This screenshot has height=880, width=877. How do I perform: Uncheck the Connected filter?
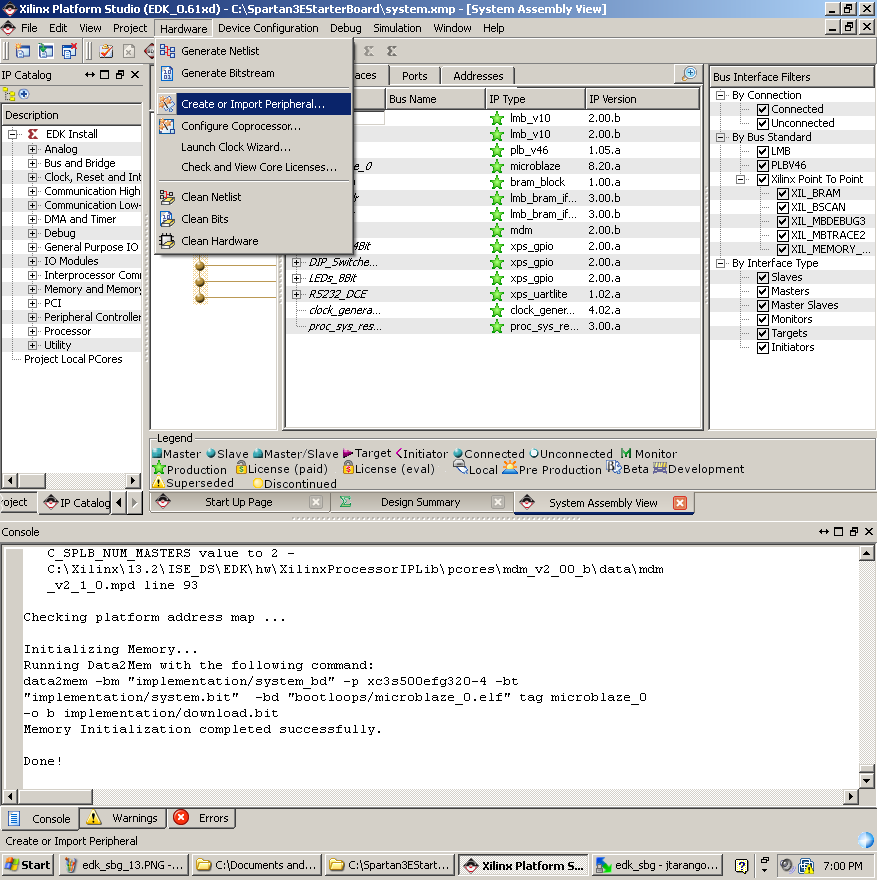point(763,109)
